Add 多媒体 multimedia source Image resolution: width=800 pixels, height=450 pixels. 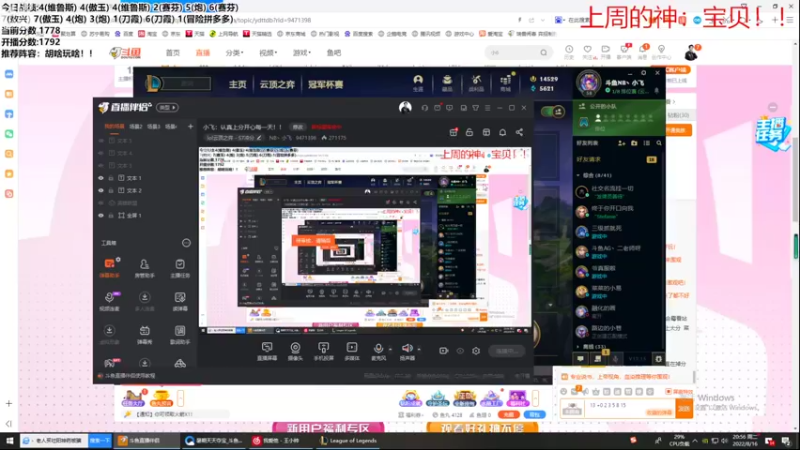point(352,351)
